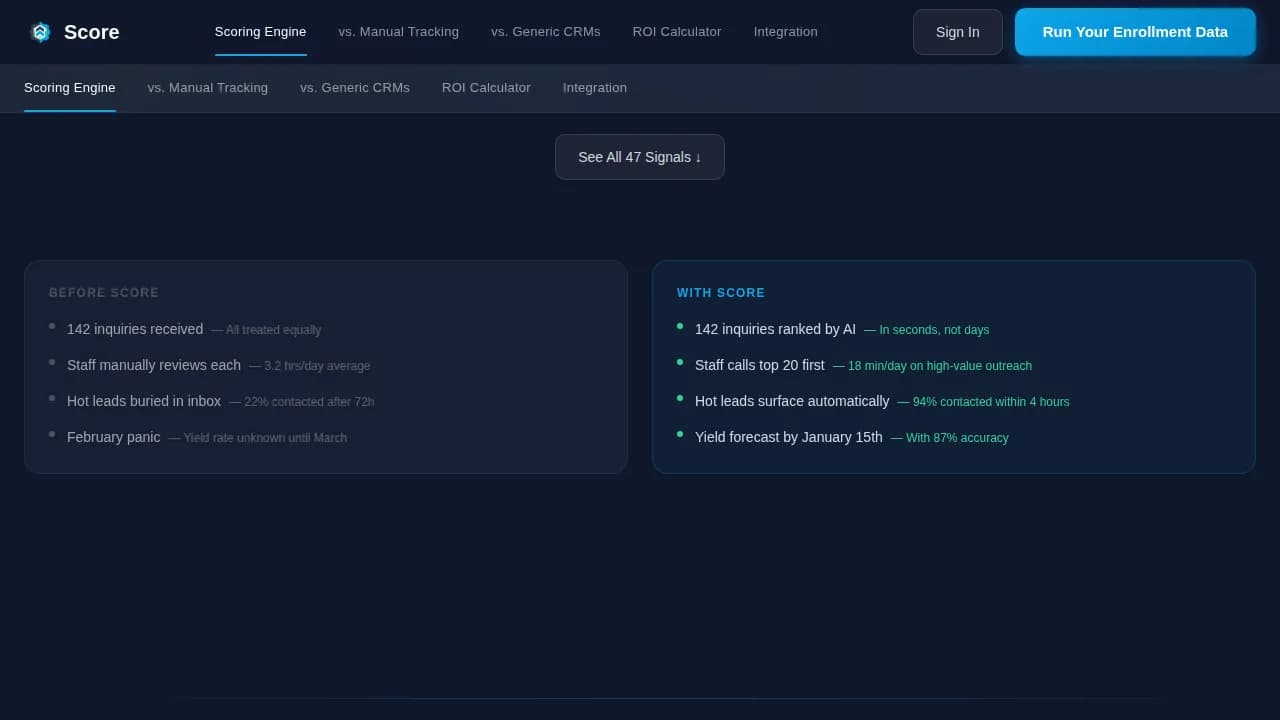
Task: Open Scoring Engine from the top navigation
Action: 260,31
